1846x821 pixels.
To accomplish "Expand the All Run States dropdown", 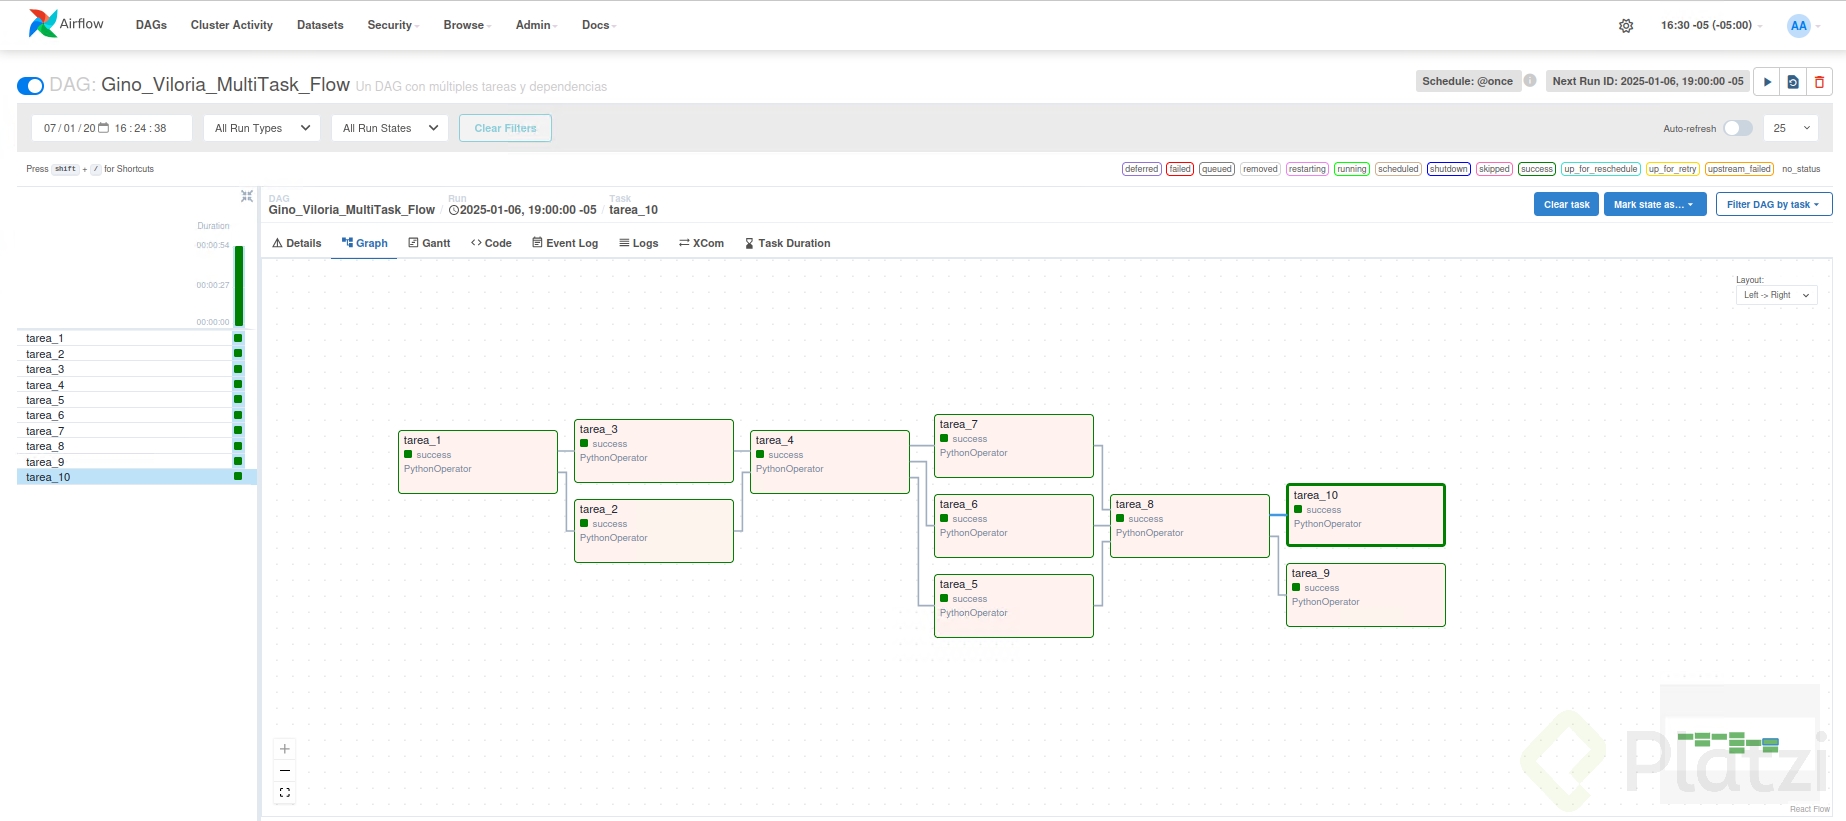I will (390, 128).
